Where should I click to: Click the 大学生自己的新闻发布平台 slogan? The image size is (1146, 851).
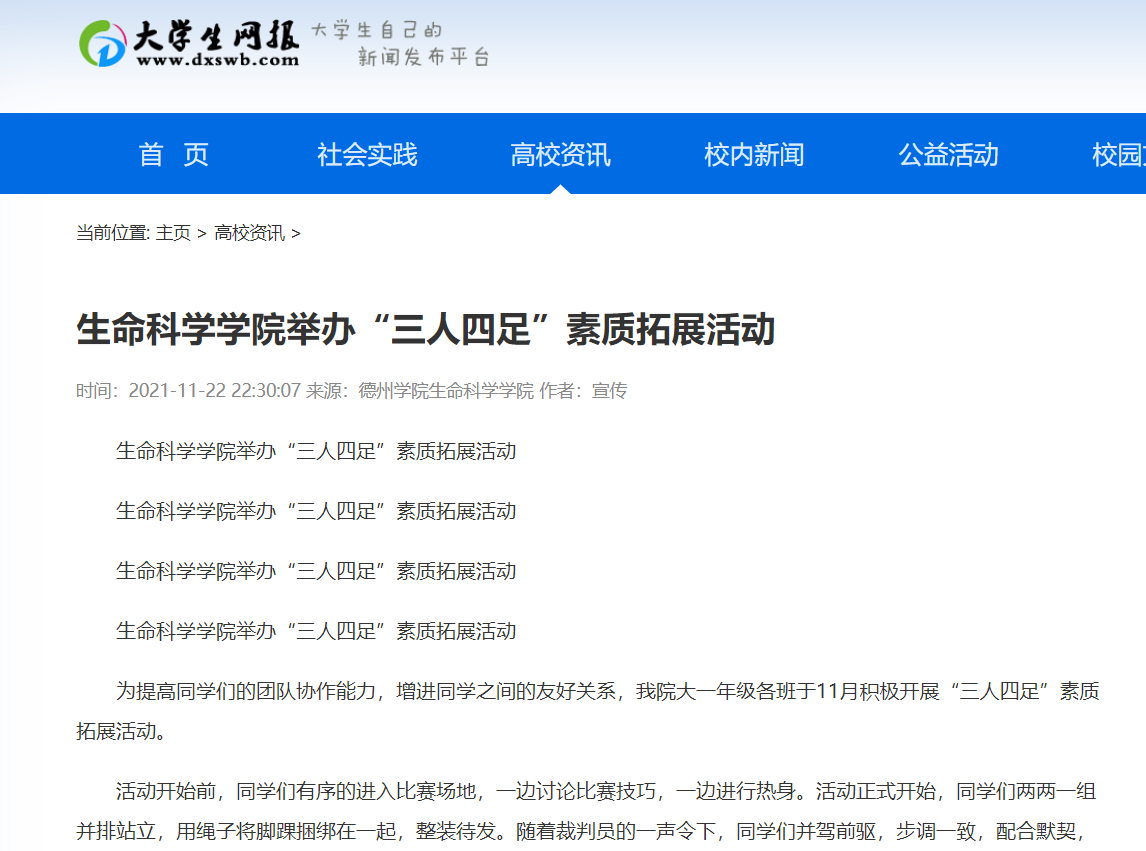(400, 44)
